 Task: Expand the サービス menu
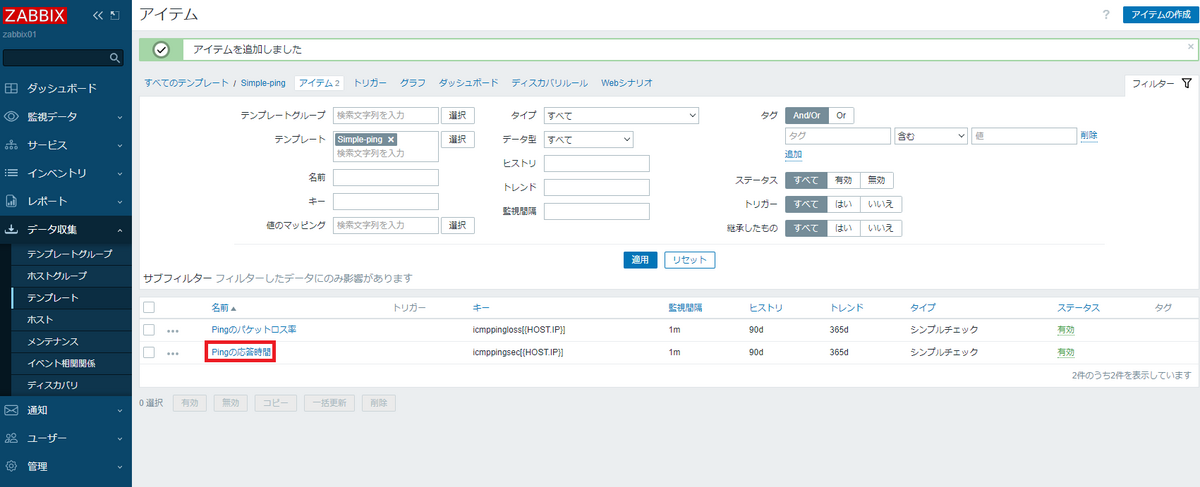[119, 145]
